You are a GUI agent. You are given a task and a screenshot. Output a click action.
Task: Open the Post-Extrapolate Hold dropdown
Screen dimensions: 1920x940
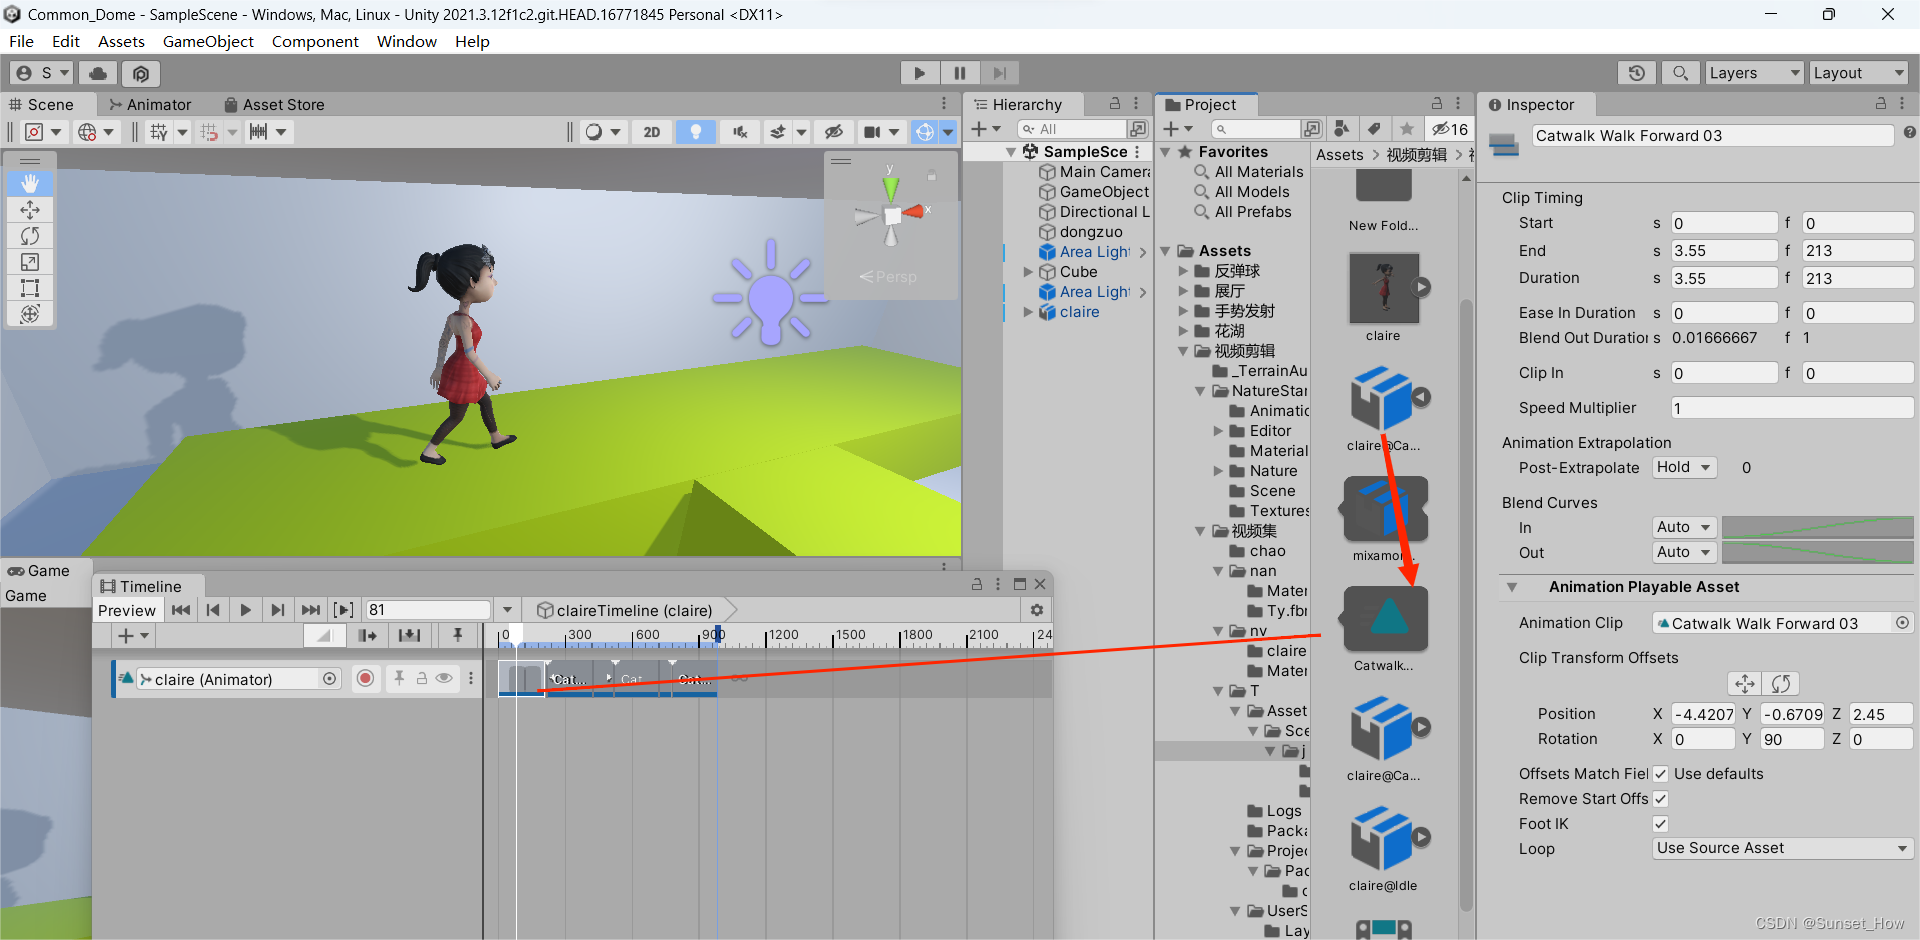[x=1683, y=467]
